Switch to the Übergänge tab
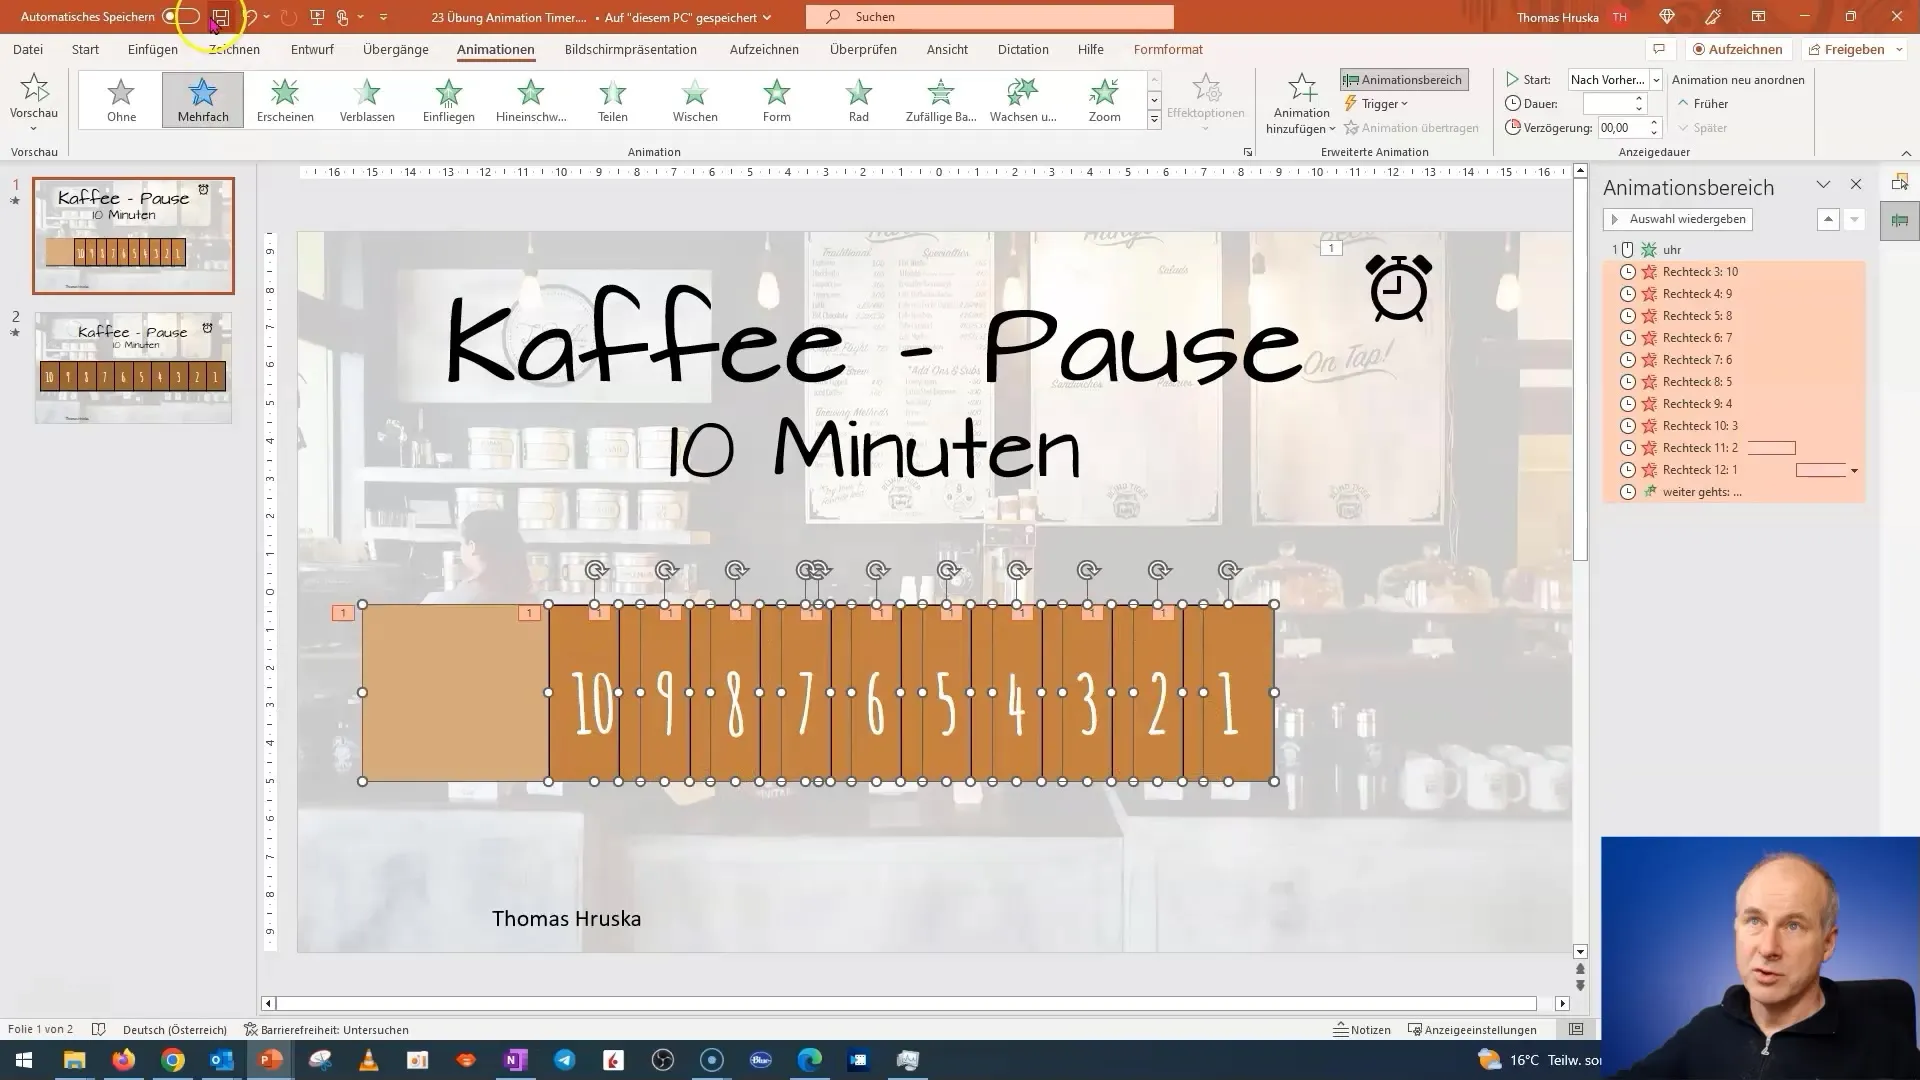Viewport: 1920px width, 1080px height. (396, 49)
